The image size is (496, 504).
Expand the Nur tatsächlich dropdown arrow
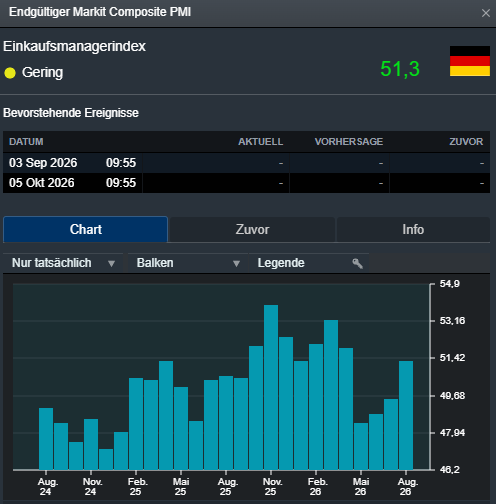click(x=111, y=264)
